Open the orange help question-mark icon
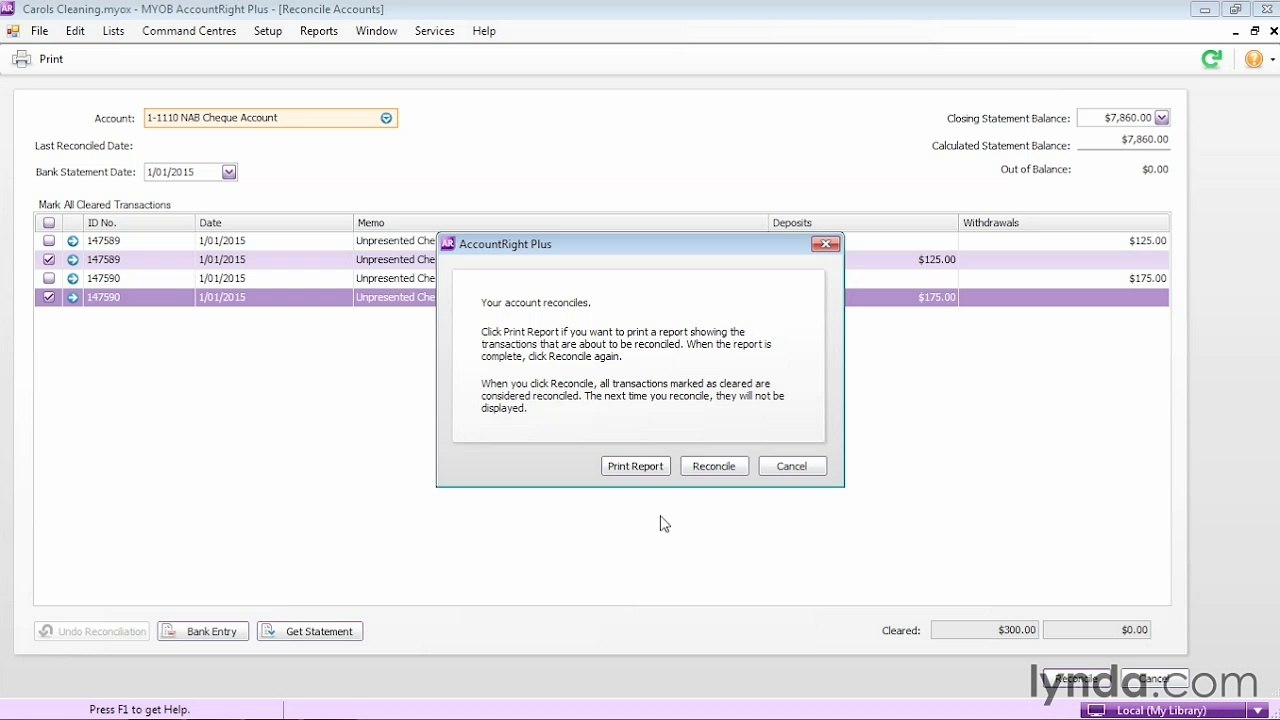This screenshot has width=1280, height=720. pyautogui.click(x=1253, y=59)
